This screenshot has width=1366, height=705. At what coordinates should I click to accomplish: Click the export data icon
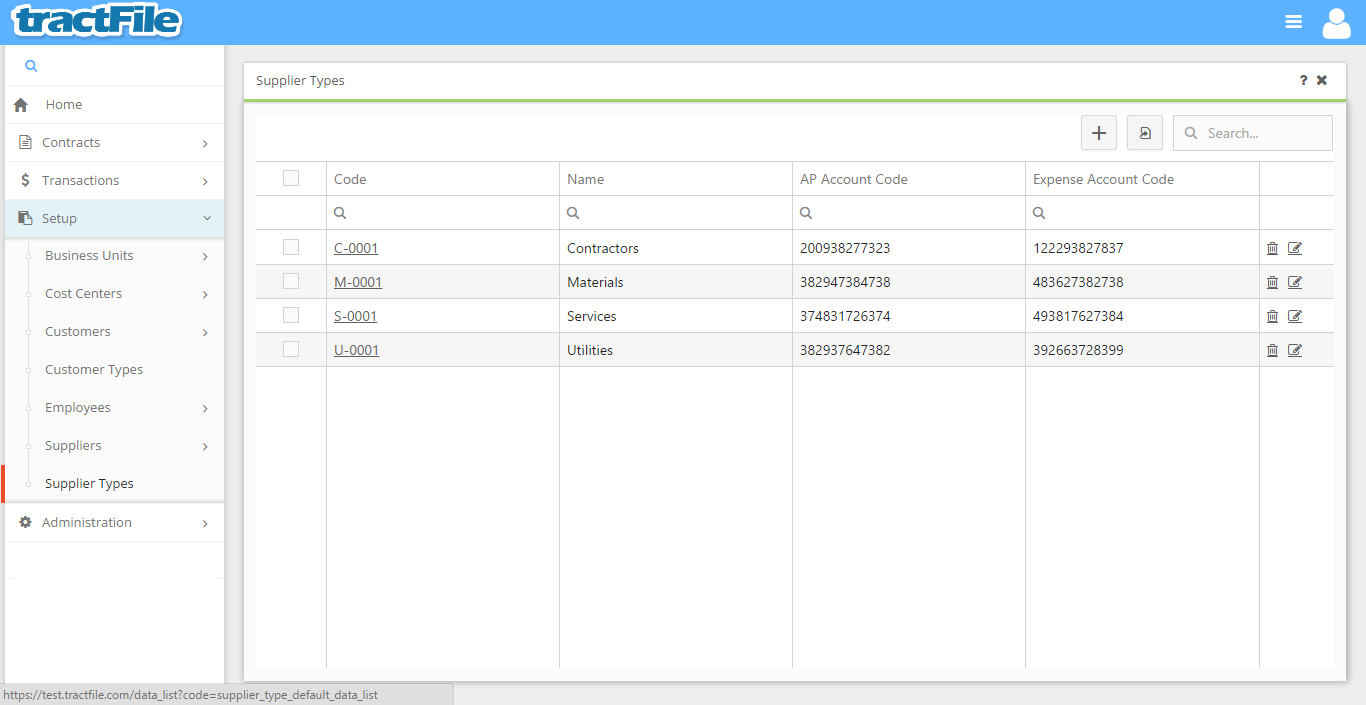click(1144, 133)
